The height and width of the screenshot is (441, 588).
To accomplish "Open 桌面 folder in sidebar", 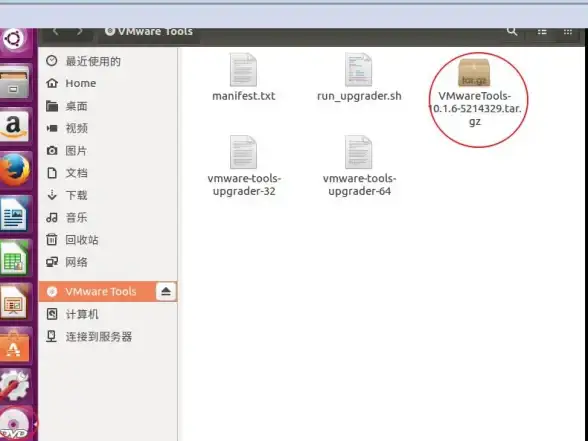I will 108,106.
